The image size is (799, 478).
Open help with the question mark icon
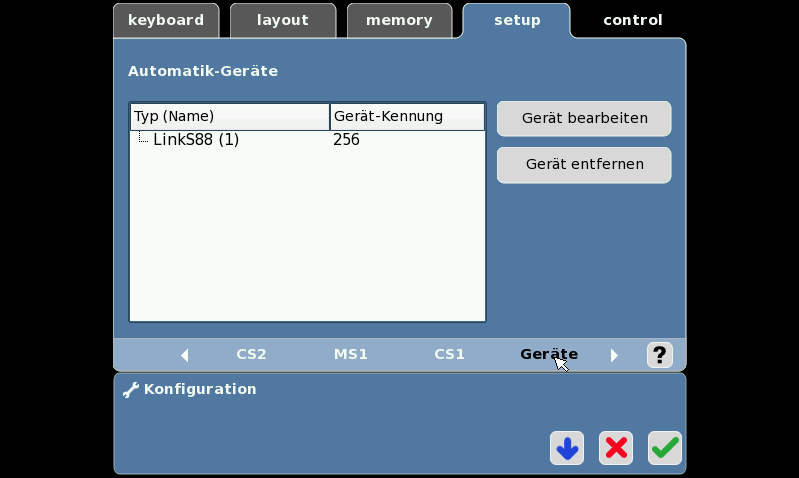(x=659, y=355)
